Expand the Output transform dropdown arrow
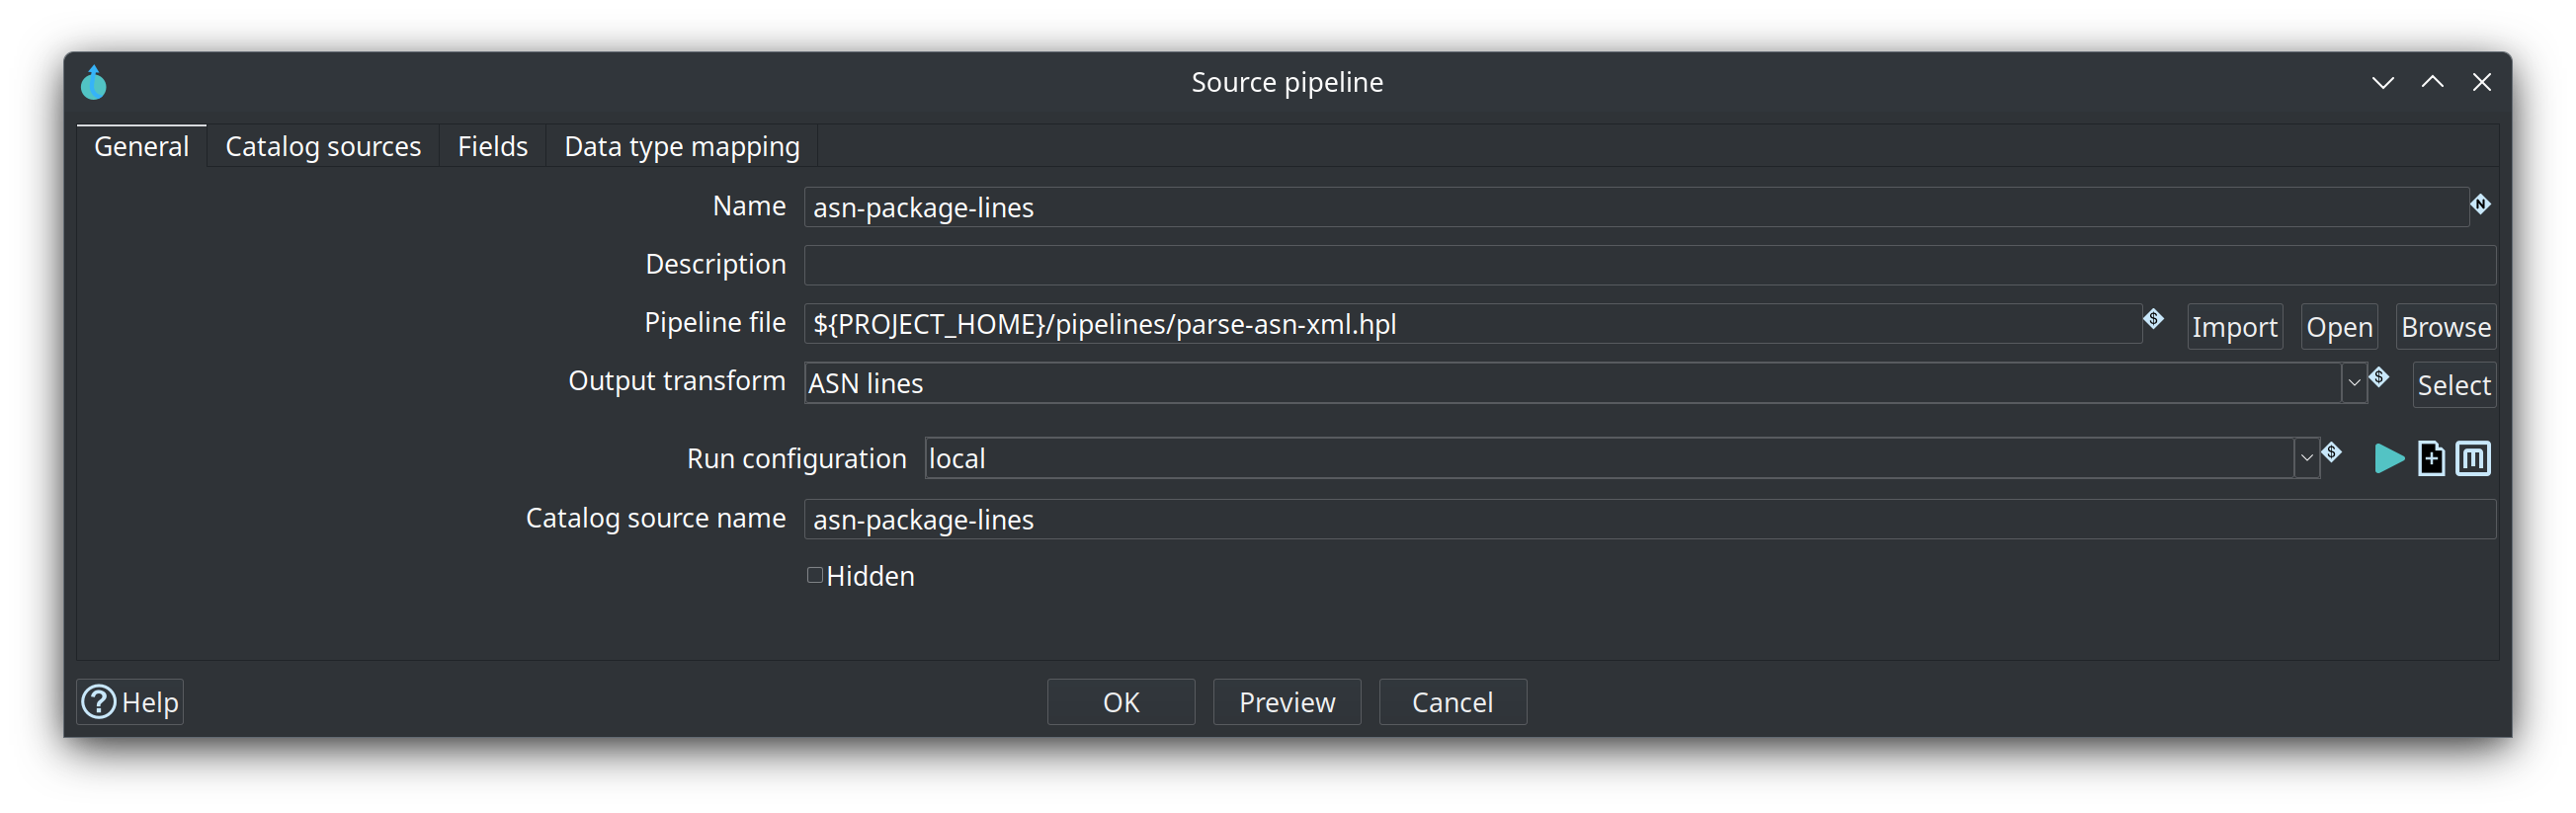 2354,383
